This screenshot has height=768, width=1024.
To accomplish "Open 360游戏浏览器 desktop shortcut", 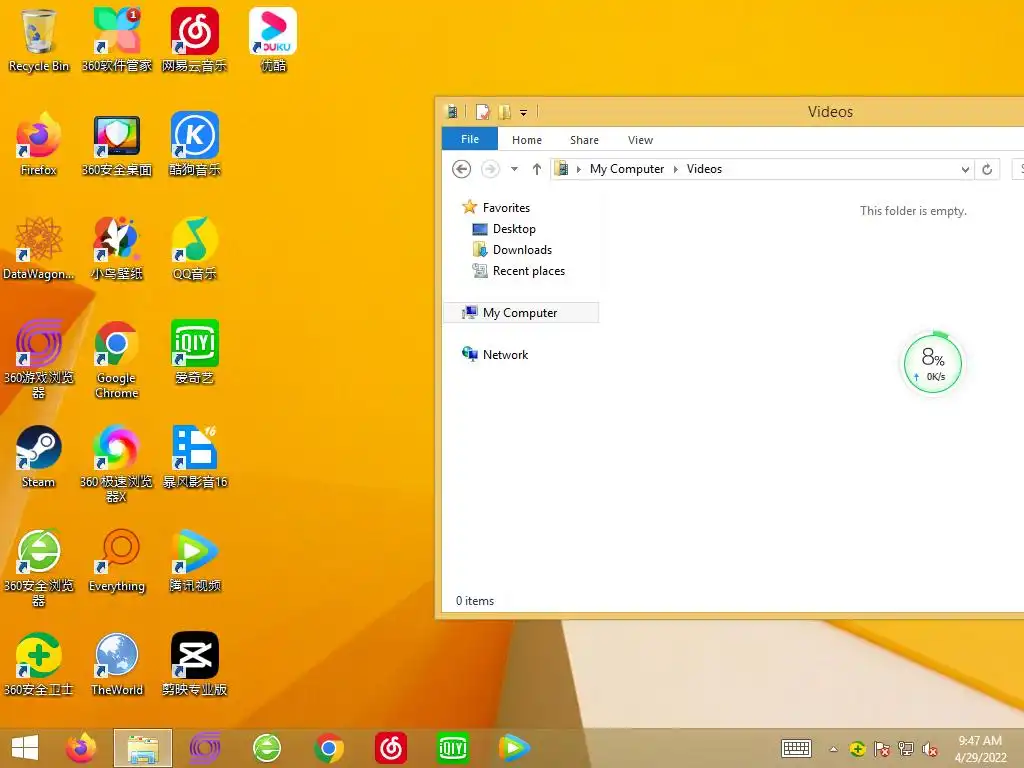I will click(39, 358).
